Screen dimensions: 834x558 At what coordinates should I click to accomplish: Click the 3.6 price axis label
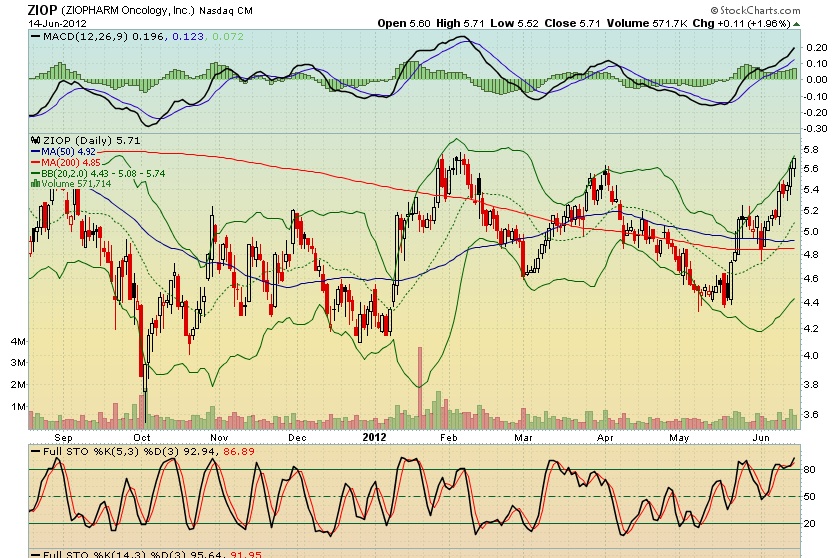[811, 414]
